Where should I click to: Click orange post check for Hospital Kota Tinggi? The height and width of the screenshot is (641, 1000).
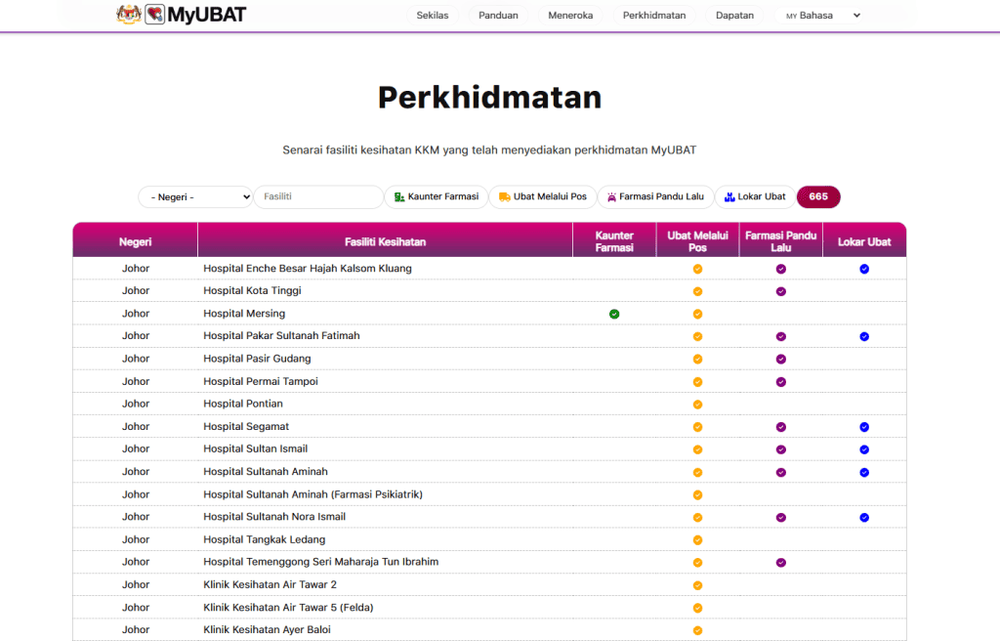[x=698, y=291]
